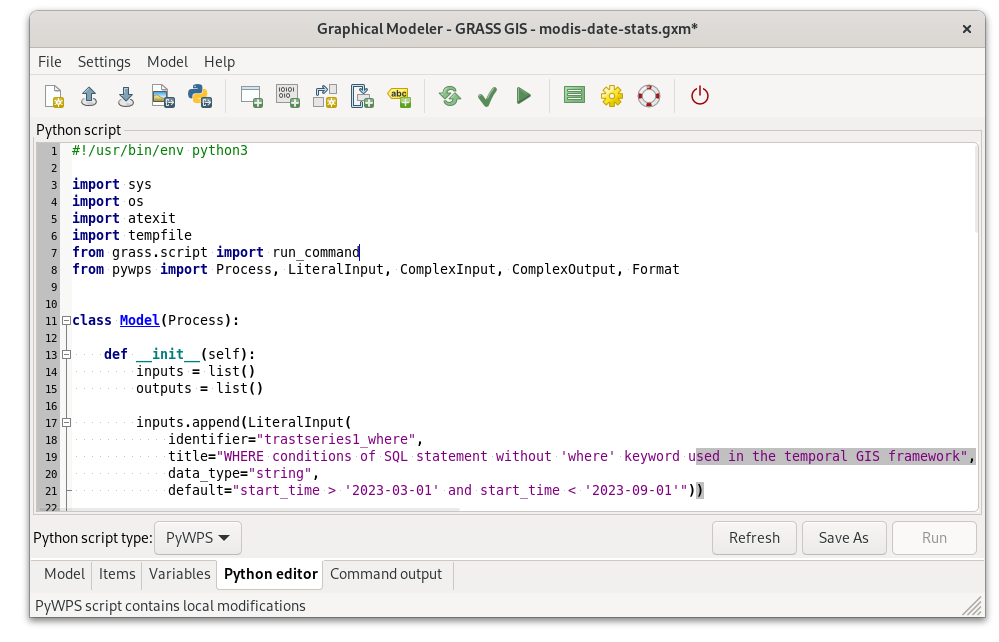The width and height of the screenshot is (999, 642).
Task: Show help lifebuoy icon
Action: (x=649, y=96)
